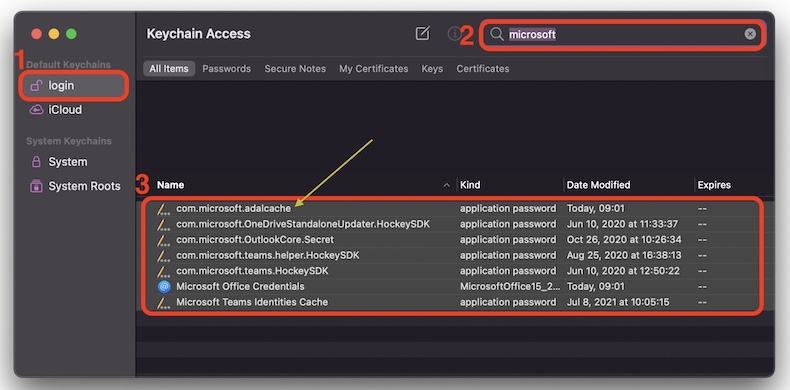
Task: Clear the search field with X icon
Action: click(750, 34)
